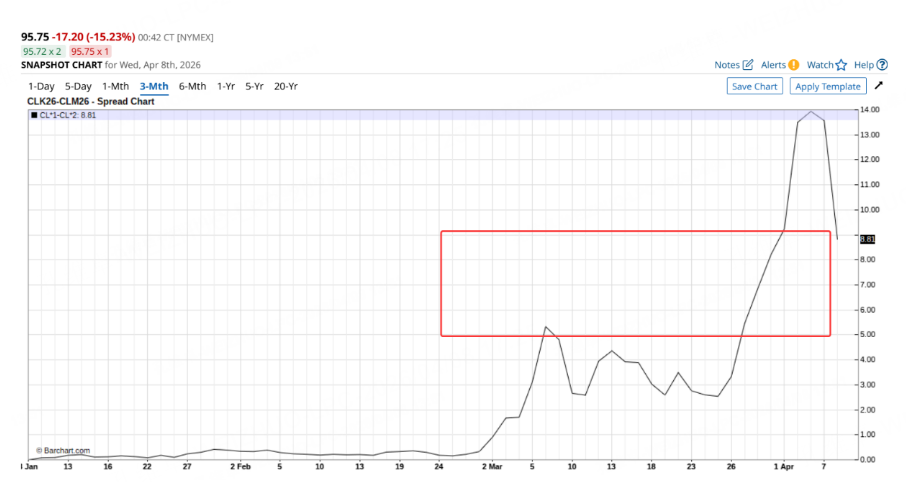Click the 95.72 x 2 bid quote
The height and width of the screenshot is (482, 906).
pos(42,51)
